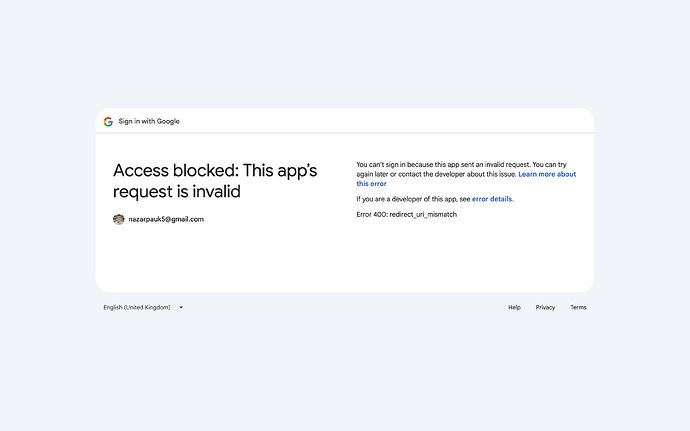Open the English (United Kingdom) language menu
This screenshot has height=431, width=690.
coord(137,308)
